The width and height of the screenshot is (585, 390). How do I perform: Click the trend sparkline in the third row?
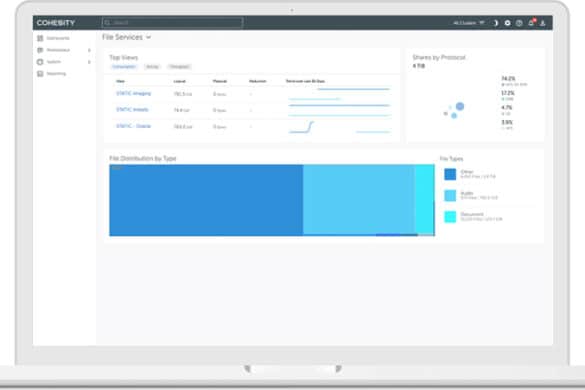click(339, 127)
